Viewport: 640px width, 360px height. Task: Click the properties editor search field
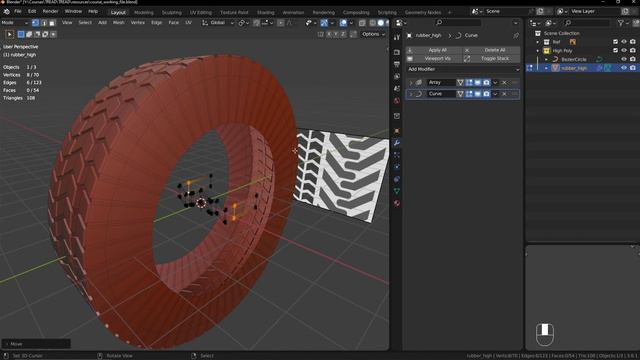coord(458,23)
